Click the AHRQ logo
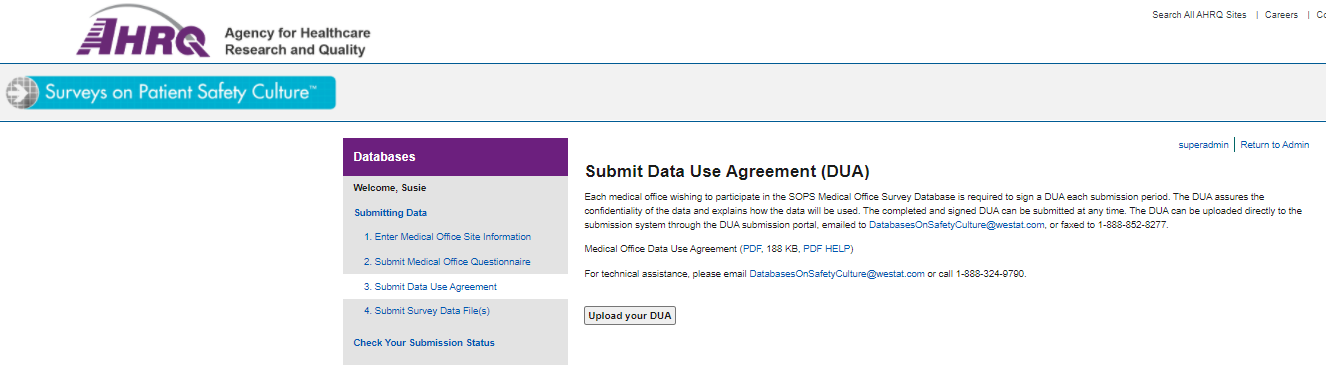The image size is (1326, 365). coord(143,31)
